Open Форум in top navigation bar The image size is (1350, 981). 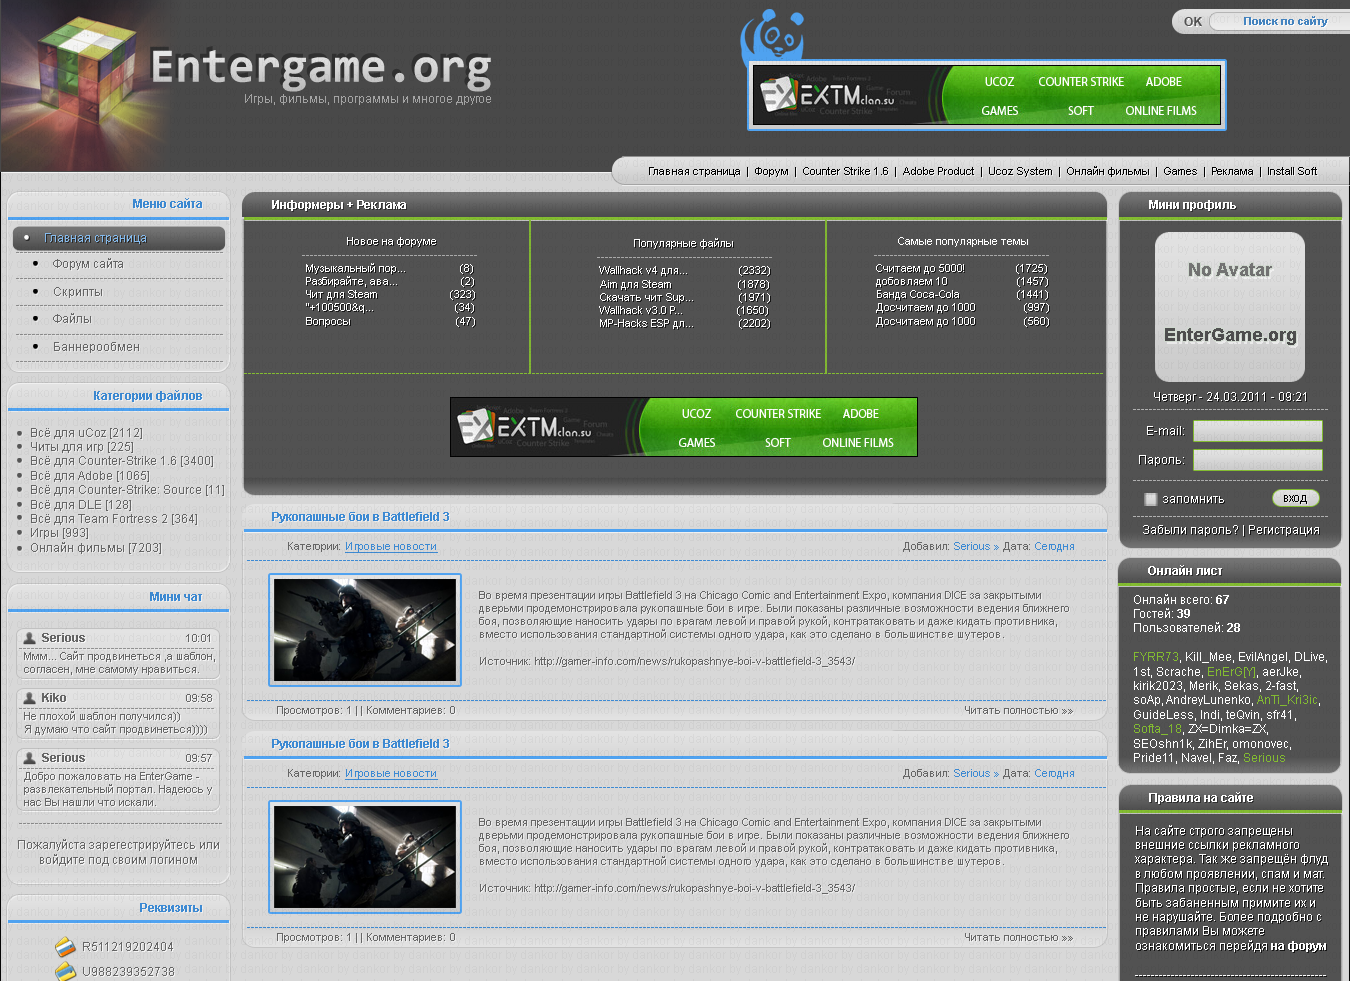pyautogui.click(x=771, y=171)
